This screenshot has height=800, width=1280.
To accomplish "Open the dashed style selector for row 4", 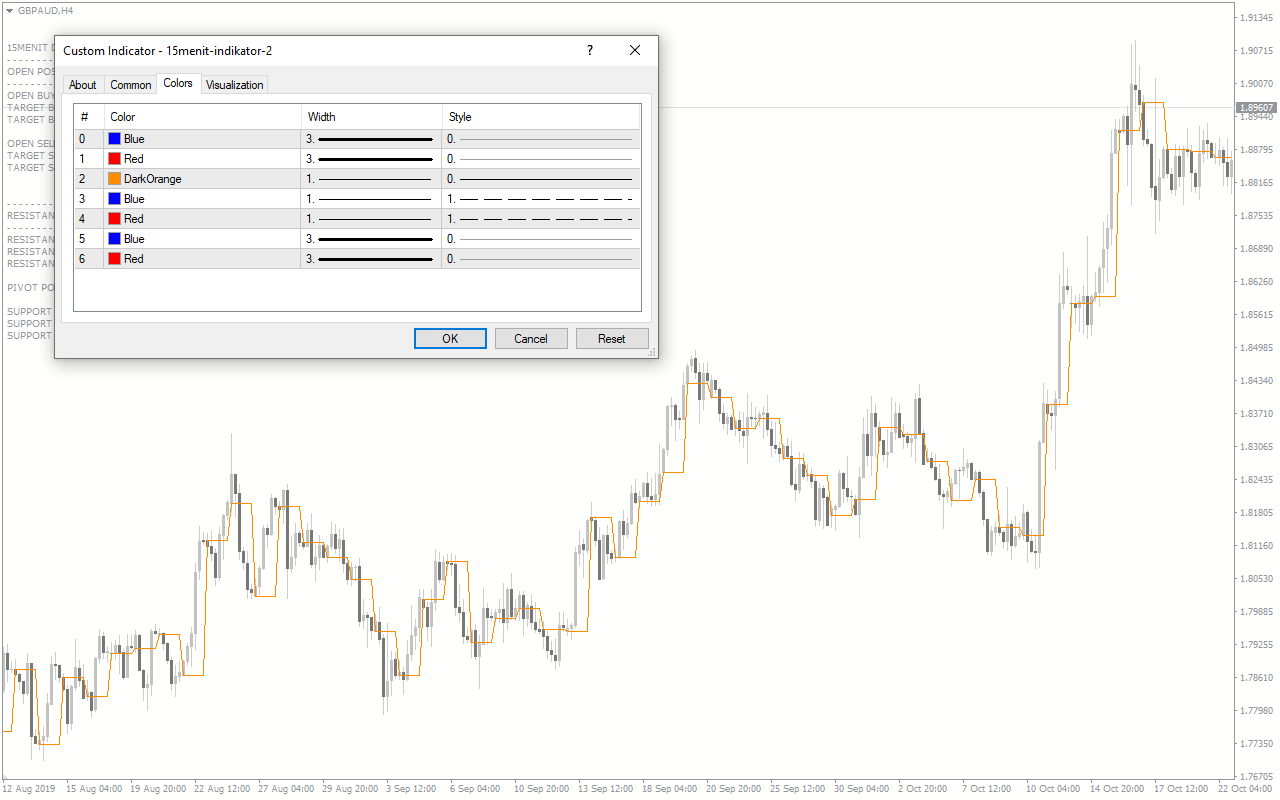I will pos(541,219).
